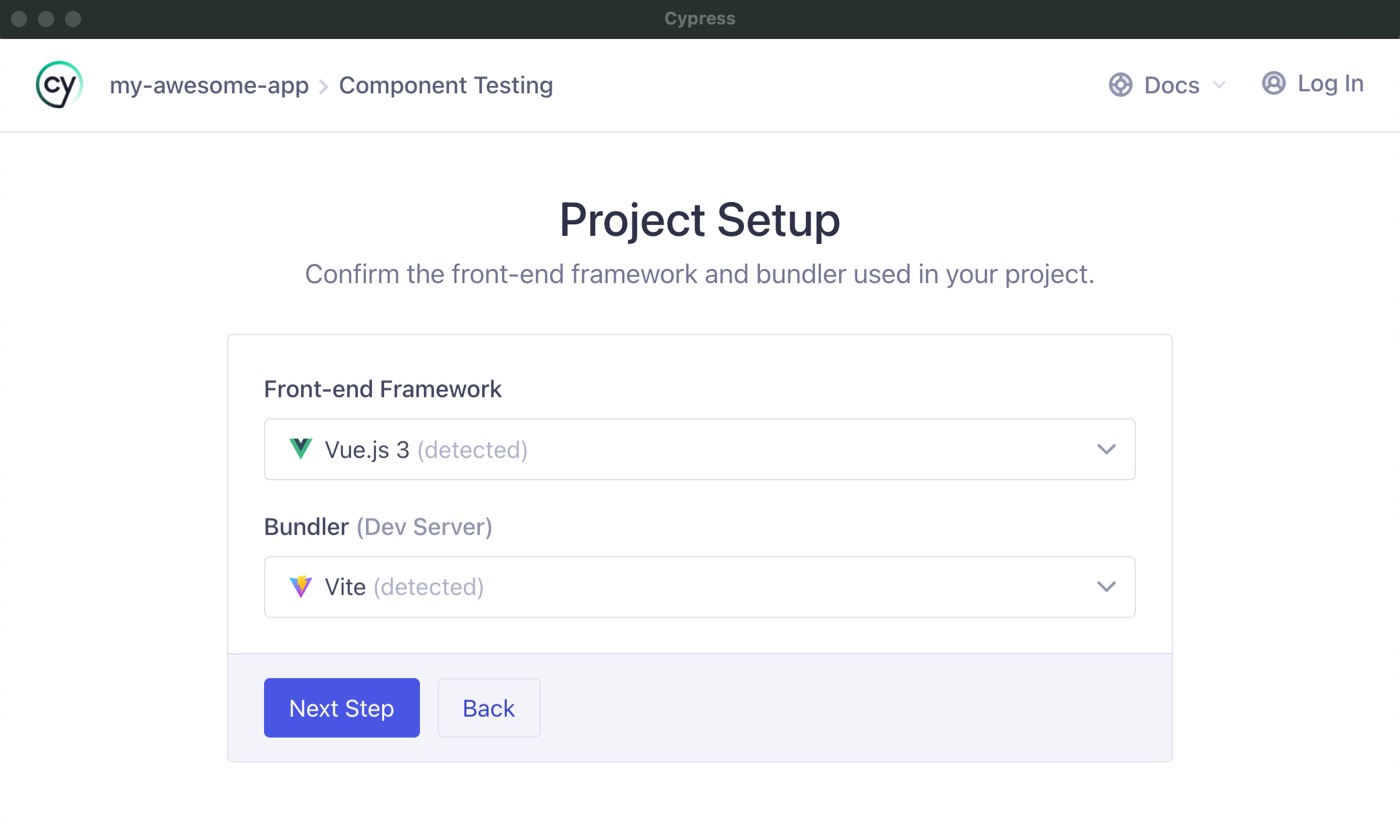Click the Log In profile icon
This screenshot has height=828, width=1400.
[1273, 83]
